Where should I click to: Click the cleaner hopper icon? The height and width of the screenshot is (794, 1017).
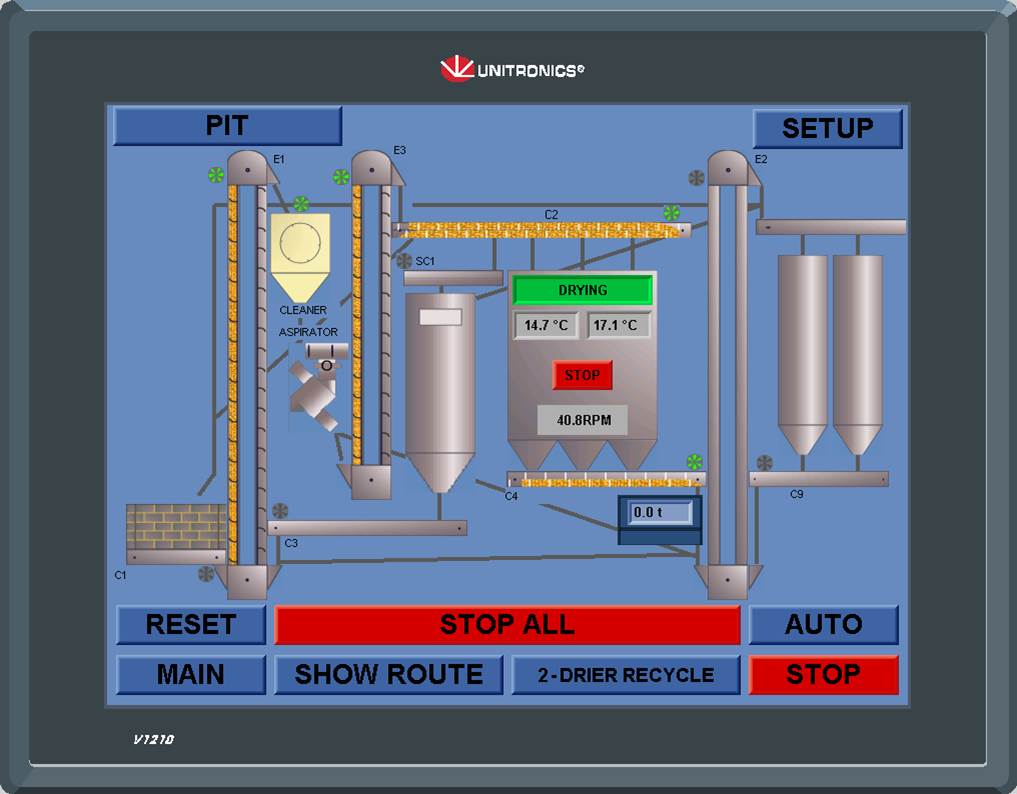(300, 257)
